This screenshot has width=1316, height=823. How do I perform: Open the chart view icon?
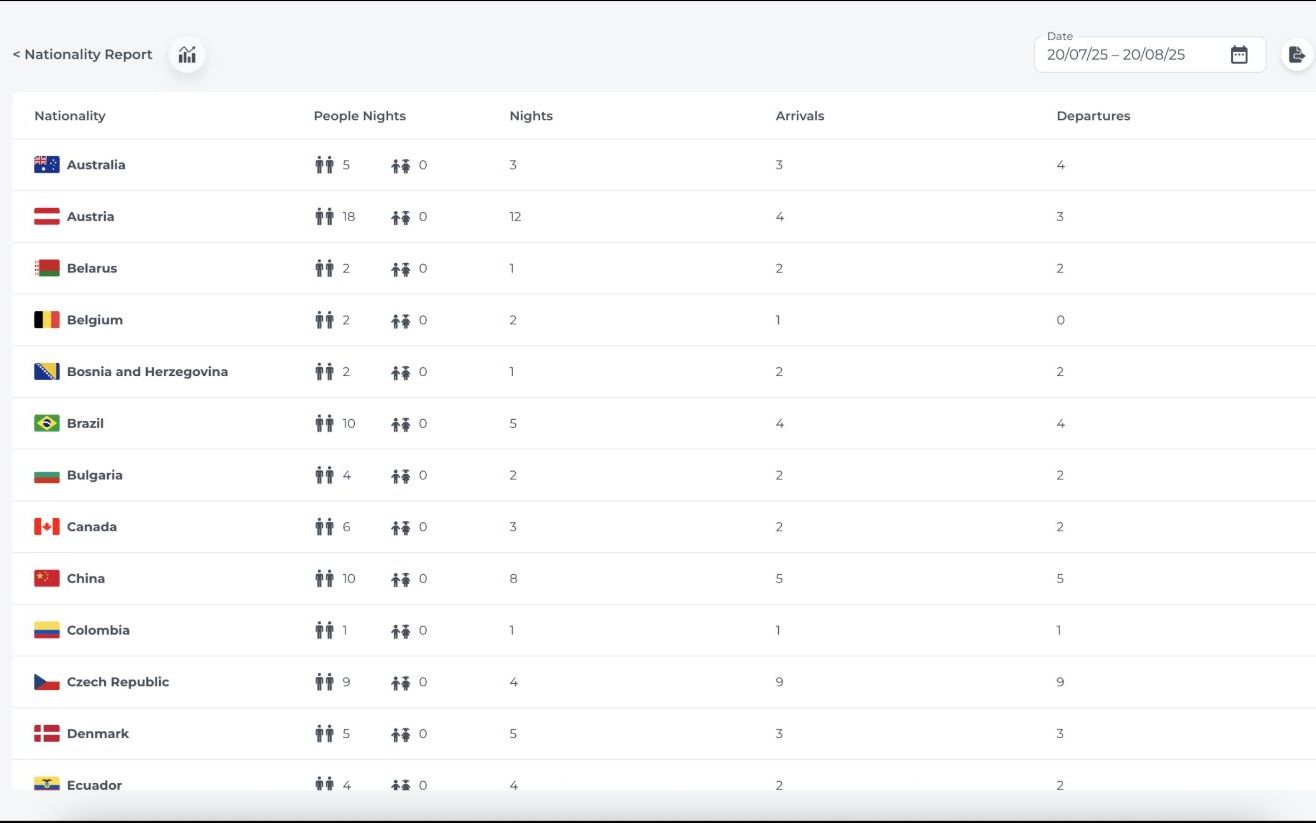(x=187, y=55)
